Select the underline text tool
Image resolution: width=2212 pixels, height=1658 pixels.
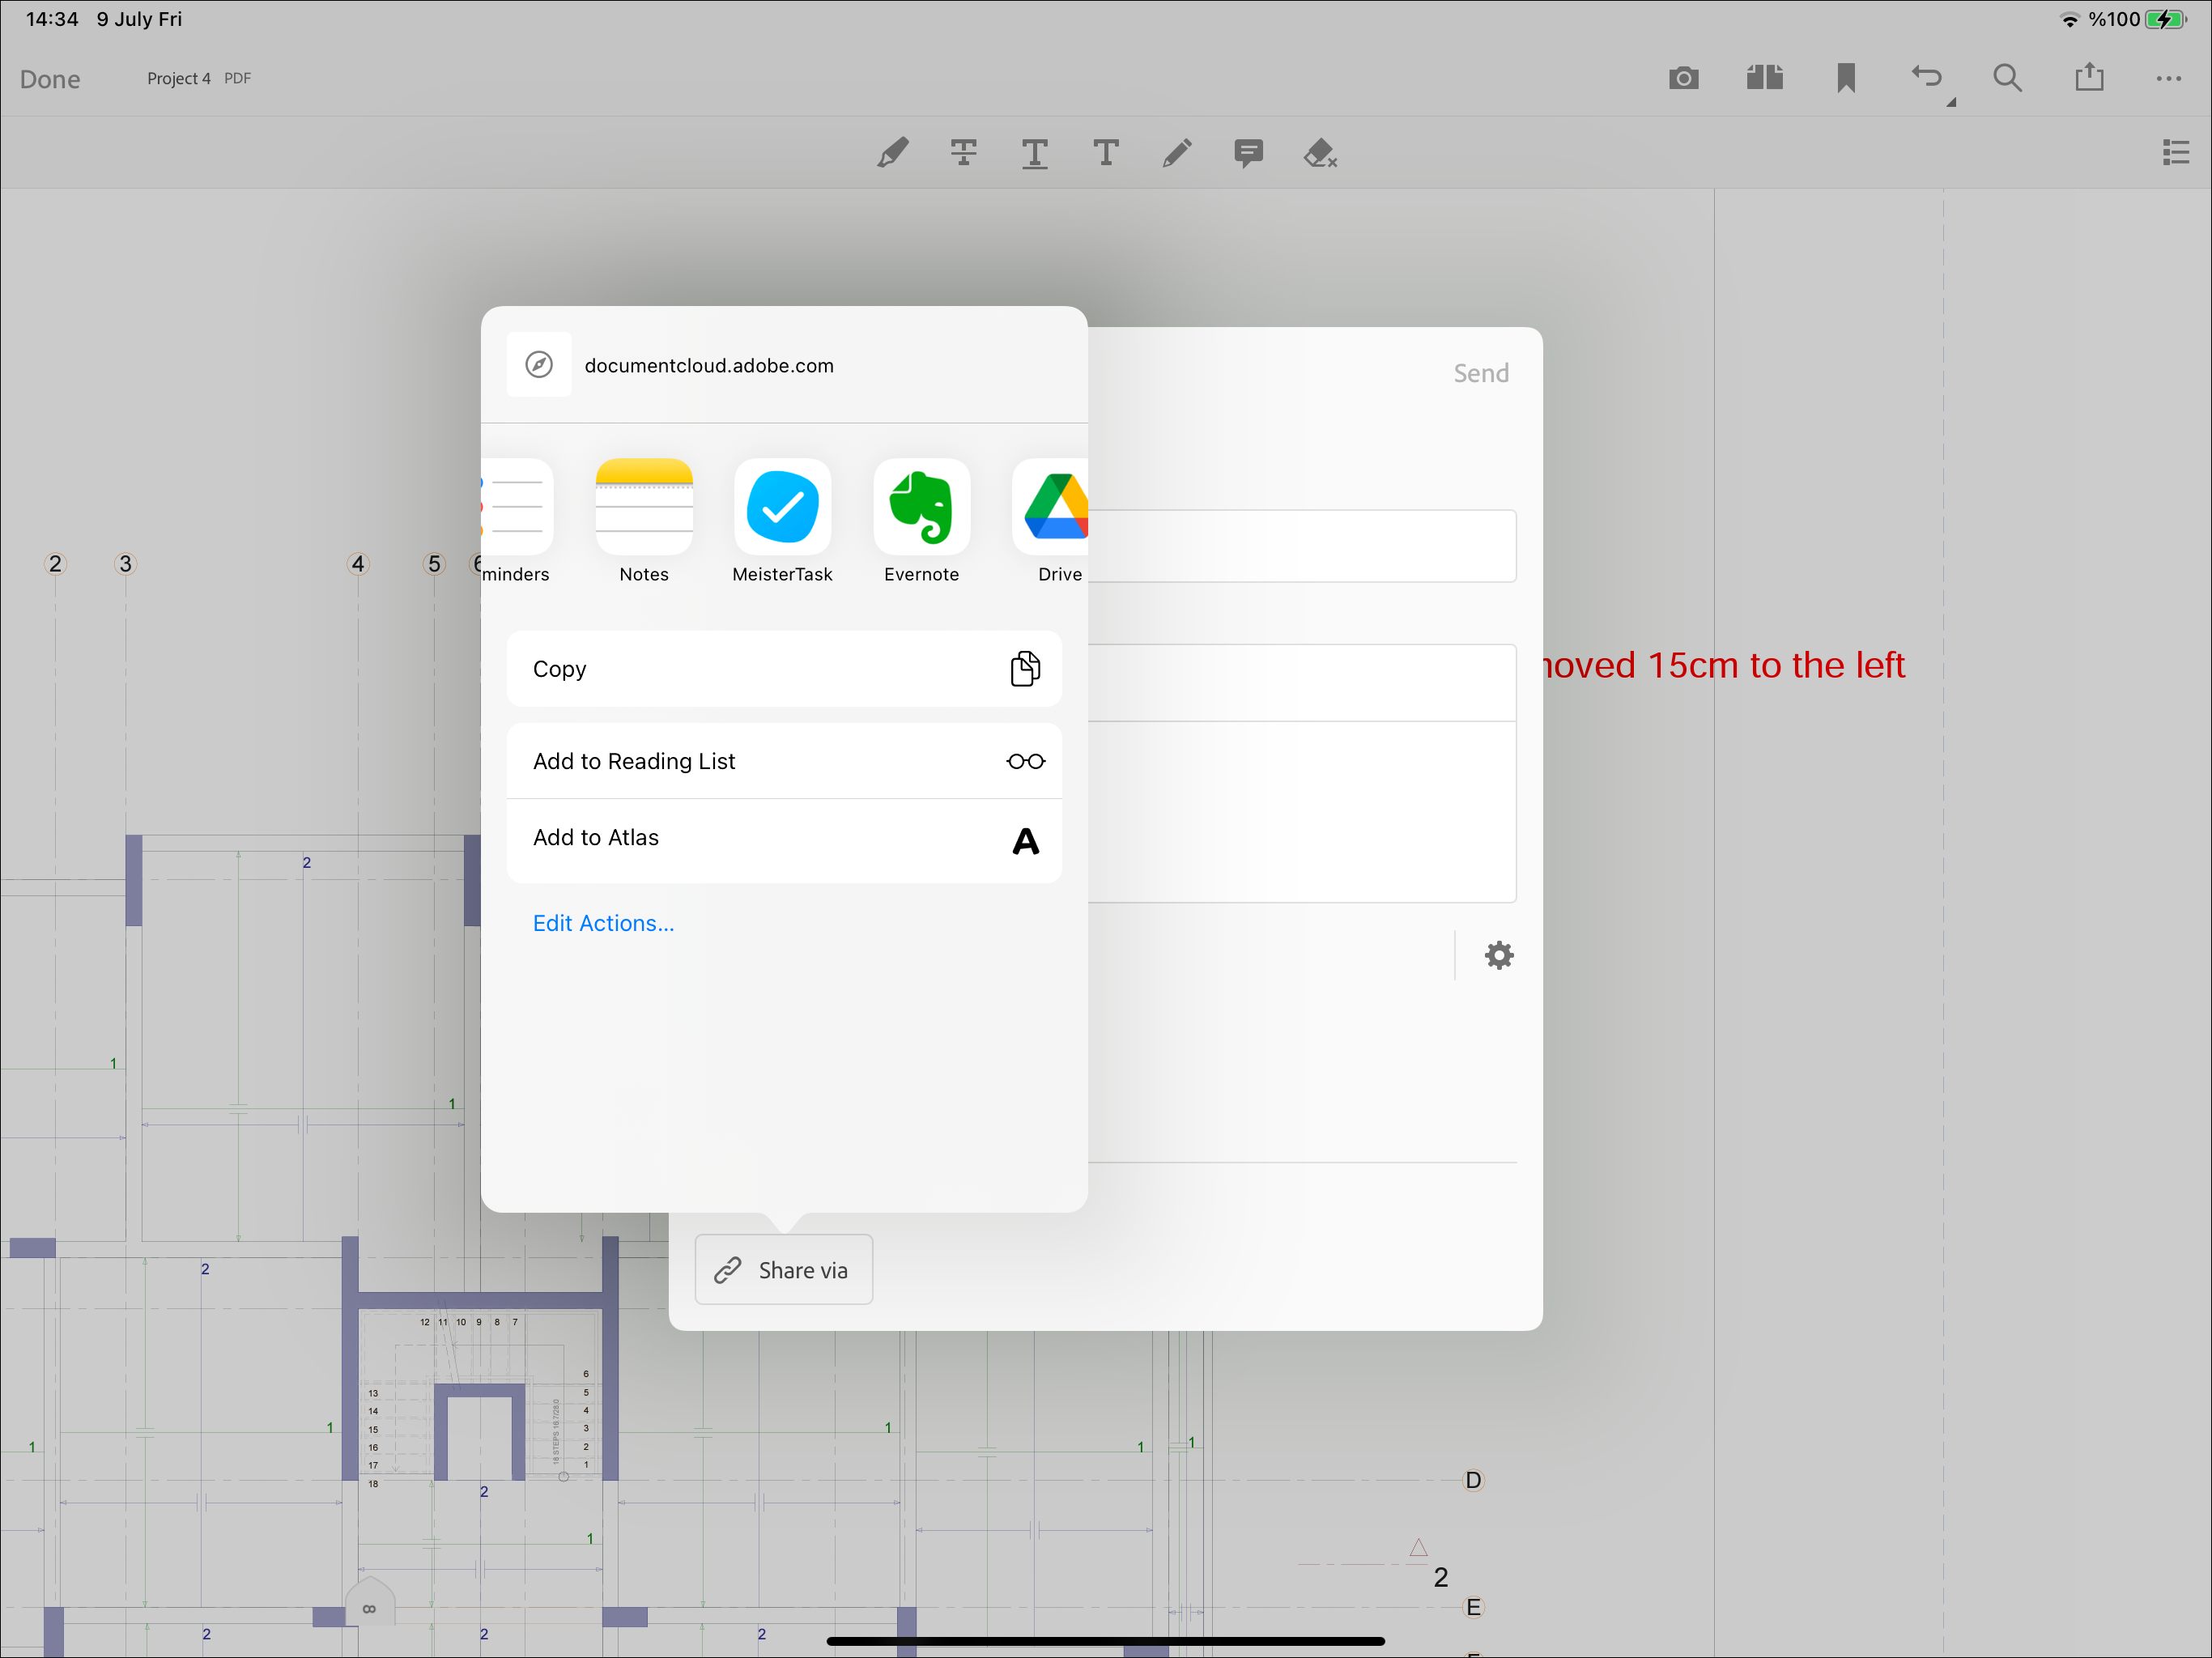click(x=1034, y=153)
